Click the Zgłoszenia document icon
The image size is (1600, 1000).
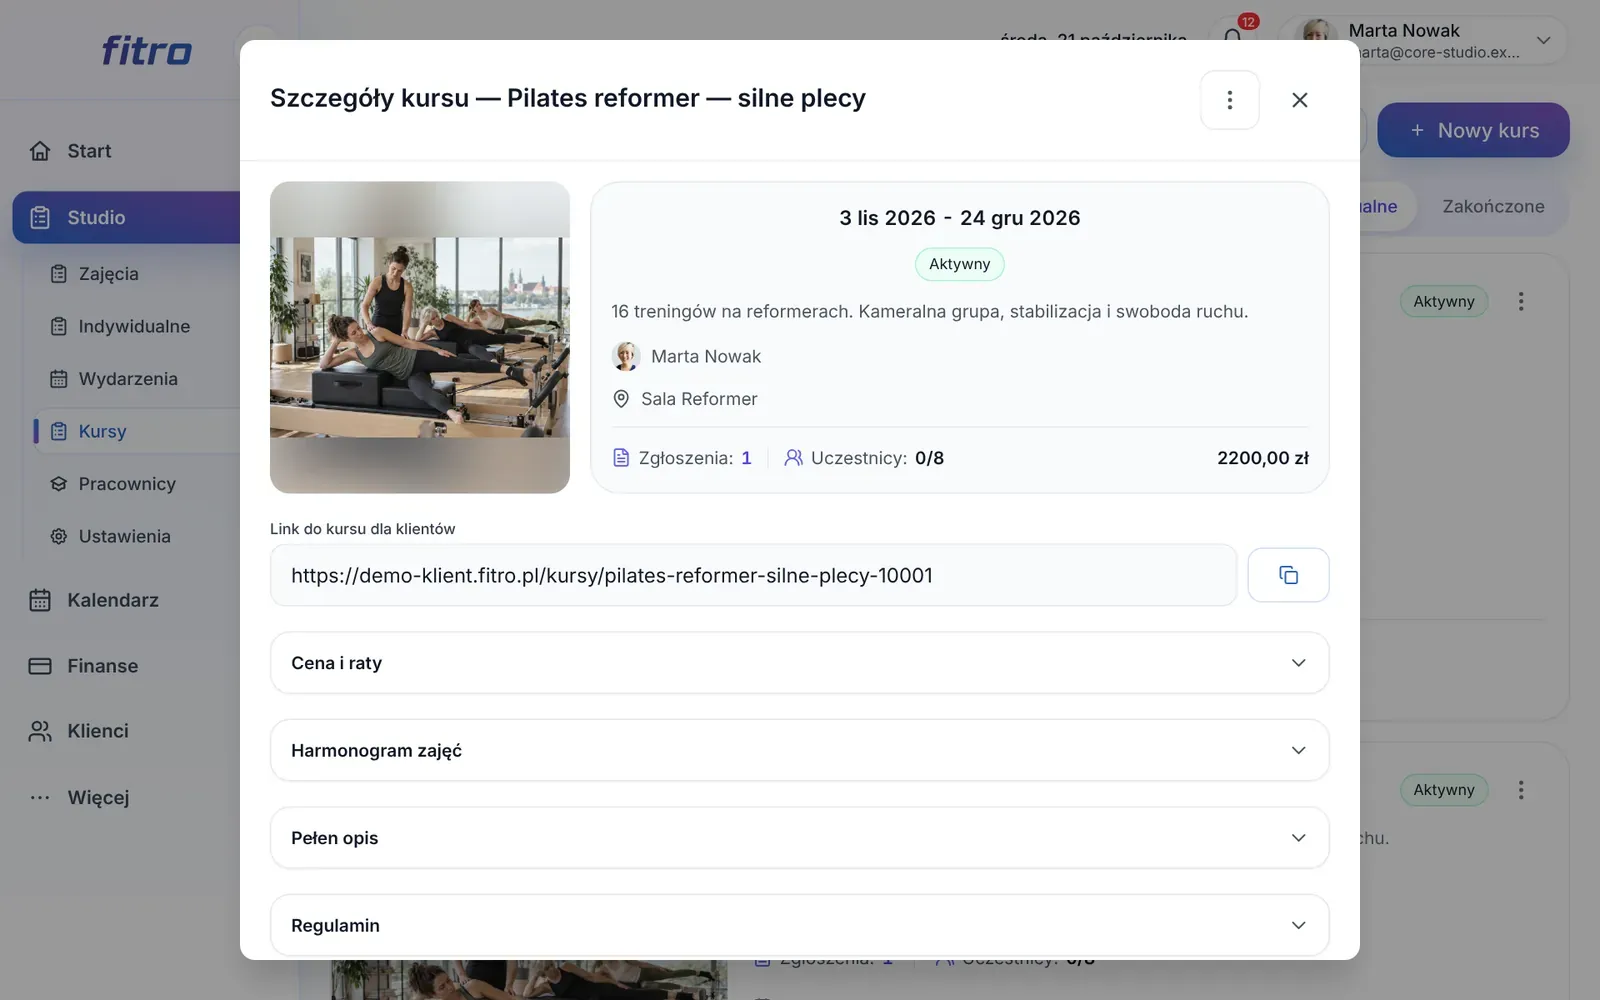(621, 458)
